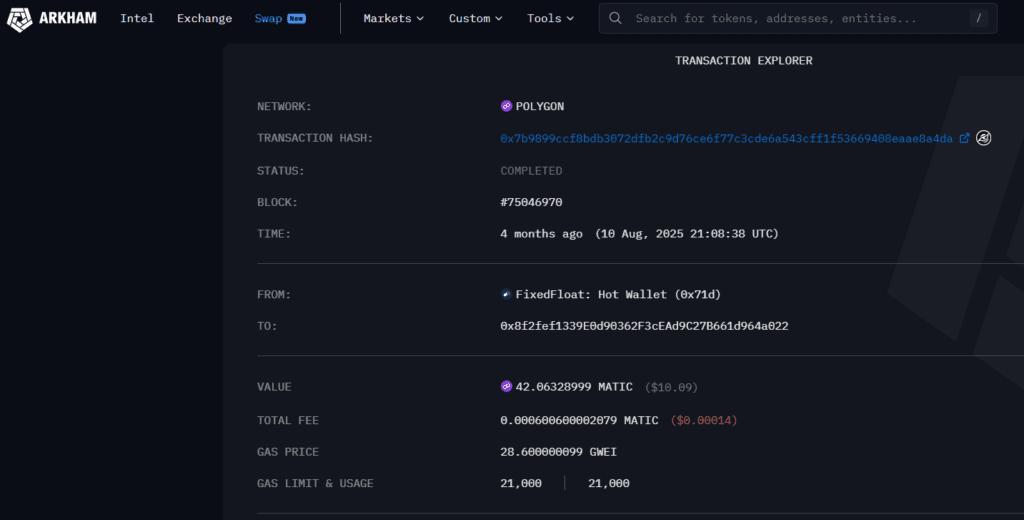
Task: Open the transaction hash link
Action: (x=726, y=138)
